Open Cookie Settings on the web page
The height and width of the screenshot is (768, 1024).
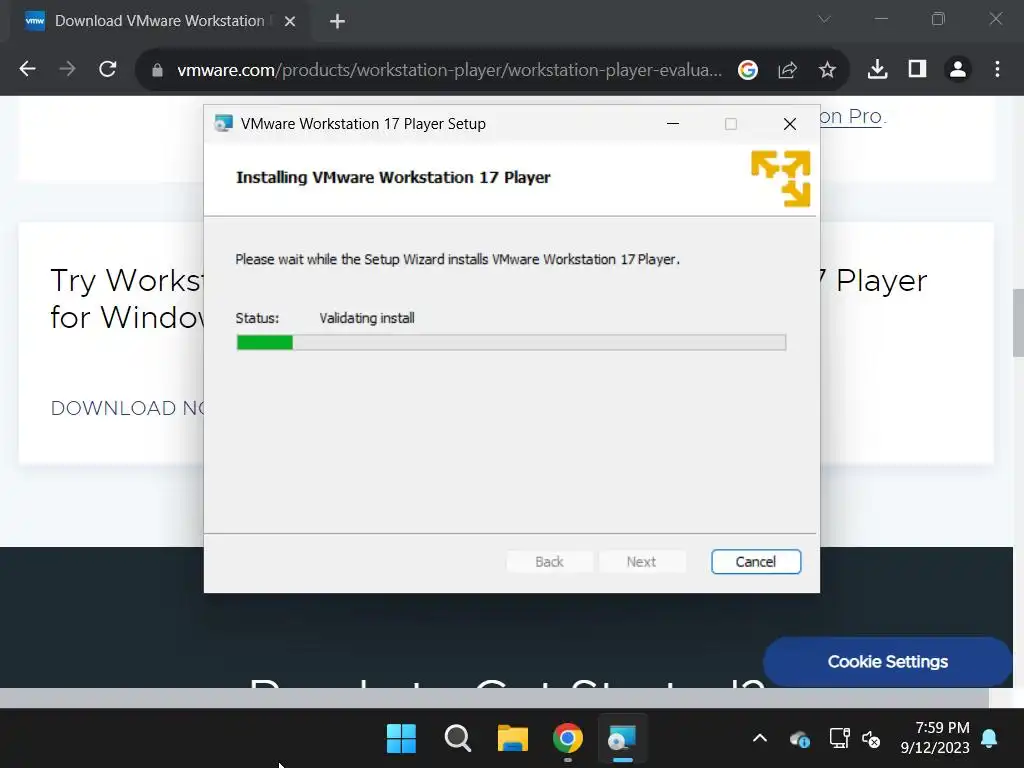coord(888,662)
